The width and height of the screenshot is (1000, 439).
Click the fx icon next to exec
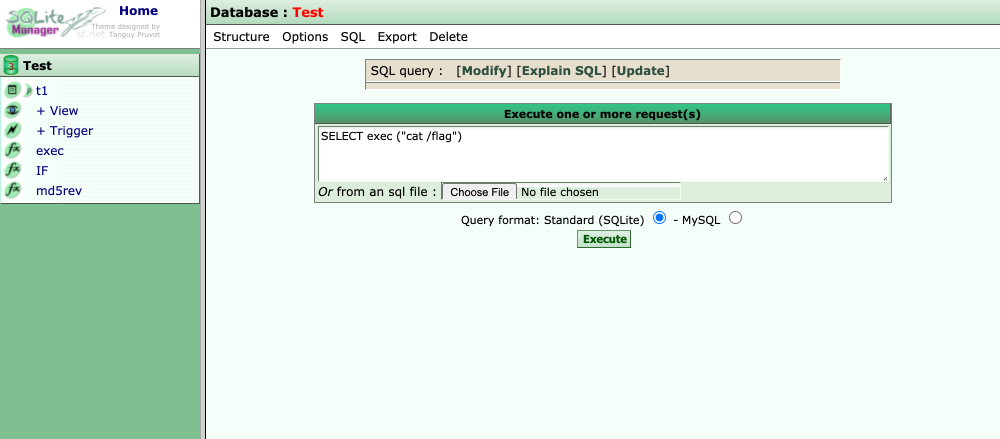coord(13,151)
